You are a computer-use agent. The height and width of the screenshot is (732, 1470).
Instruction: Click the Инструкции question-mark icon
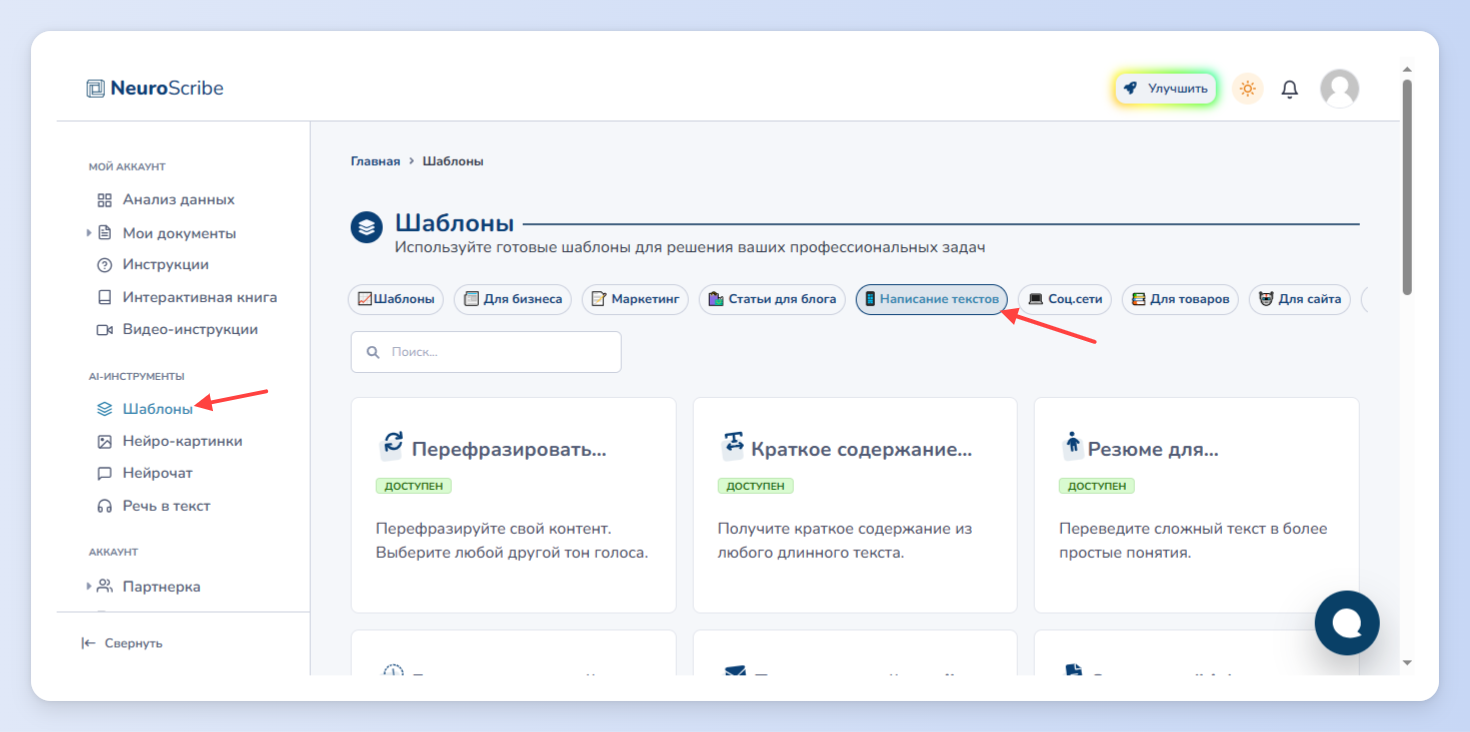(x=104, y=265)
